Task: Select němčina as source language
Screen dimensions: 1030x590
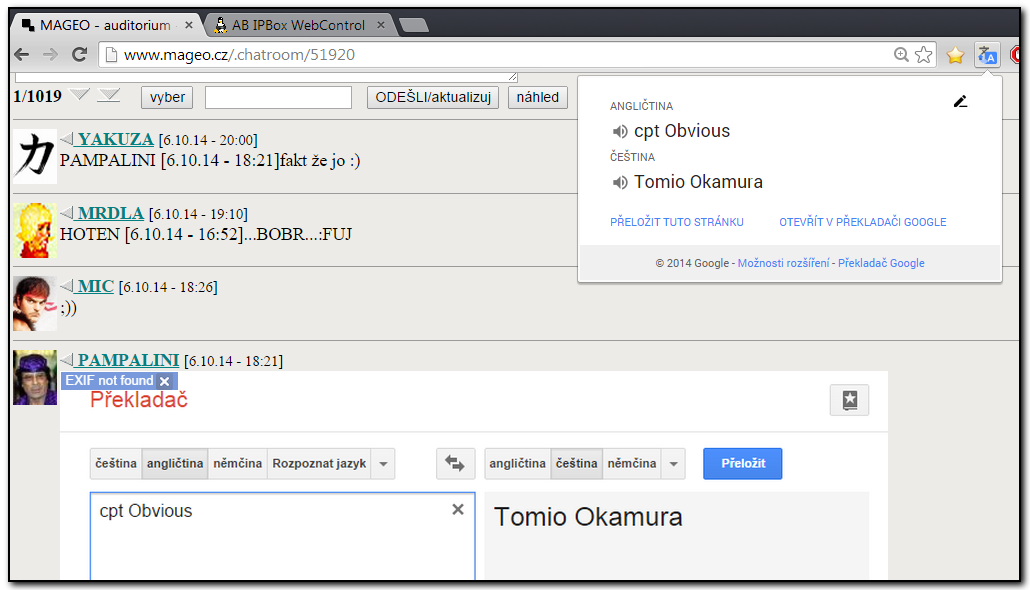Action: pyautogui.click(x=237, y=464)
